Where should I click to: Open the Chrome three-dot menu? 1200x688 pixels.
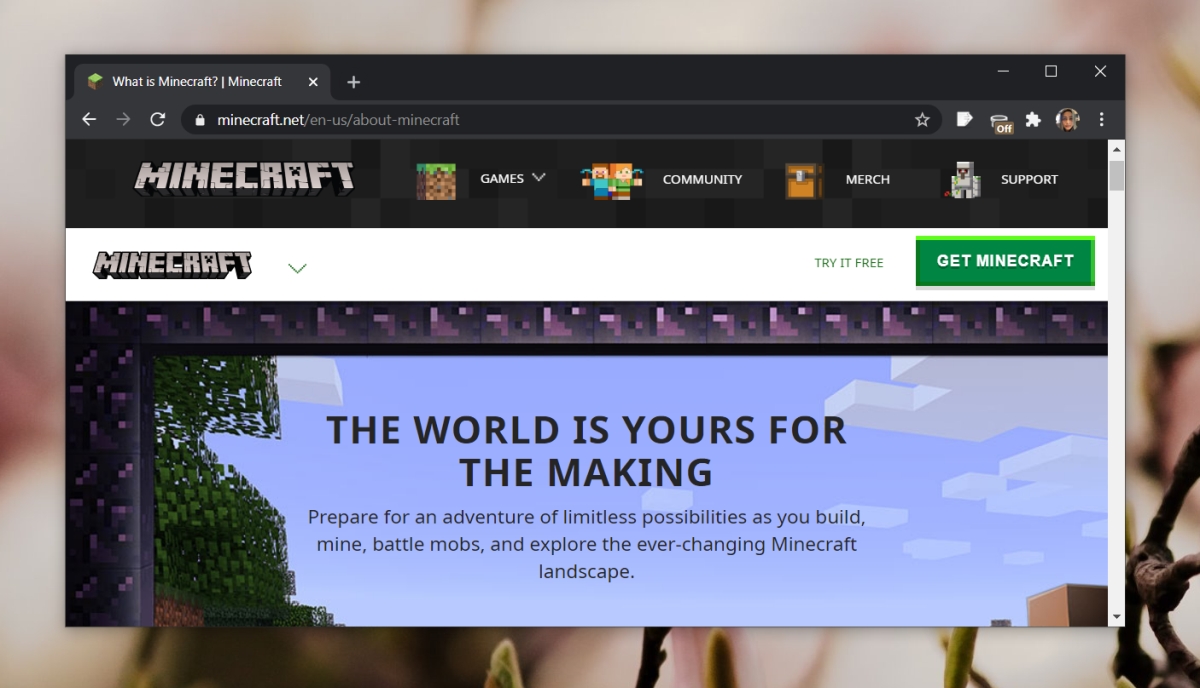[1101, 120]
